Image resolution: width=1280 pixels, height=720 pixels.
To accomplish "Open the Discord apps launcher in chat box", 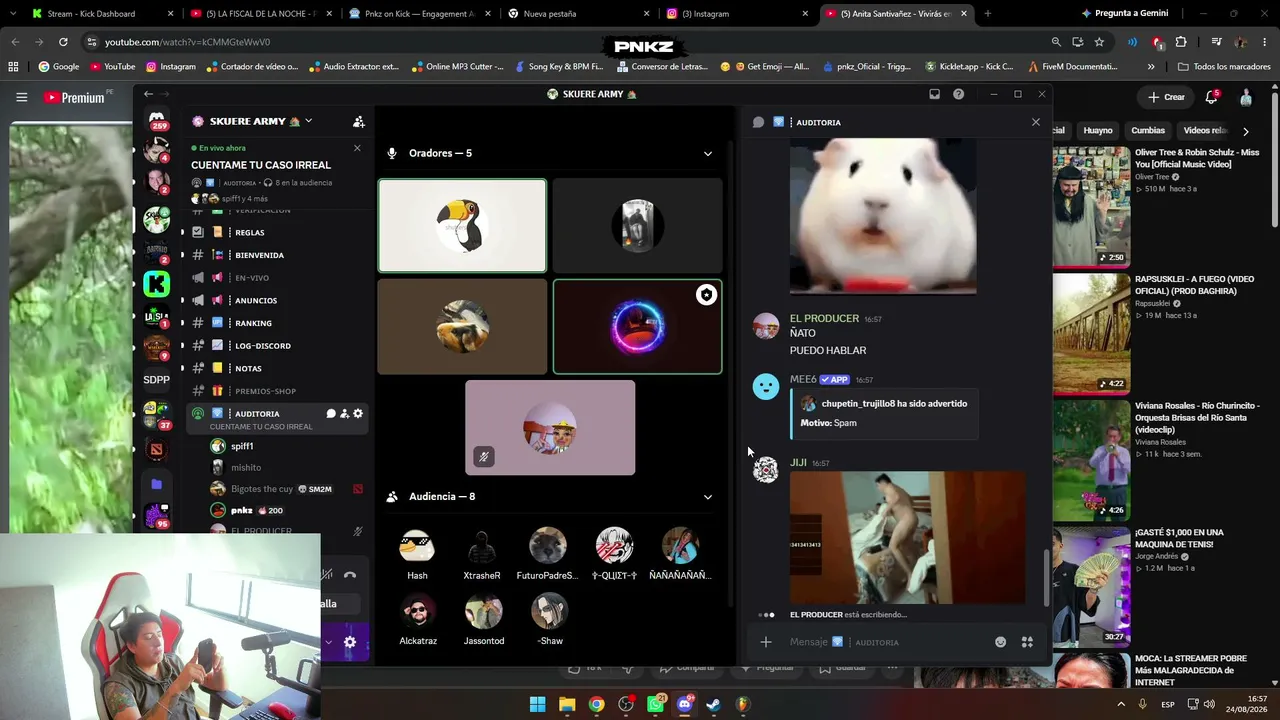I will tap(1027, 642).
